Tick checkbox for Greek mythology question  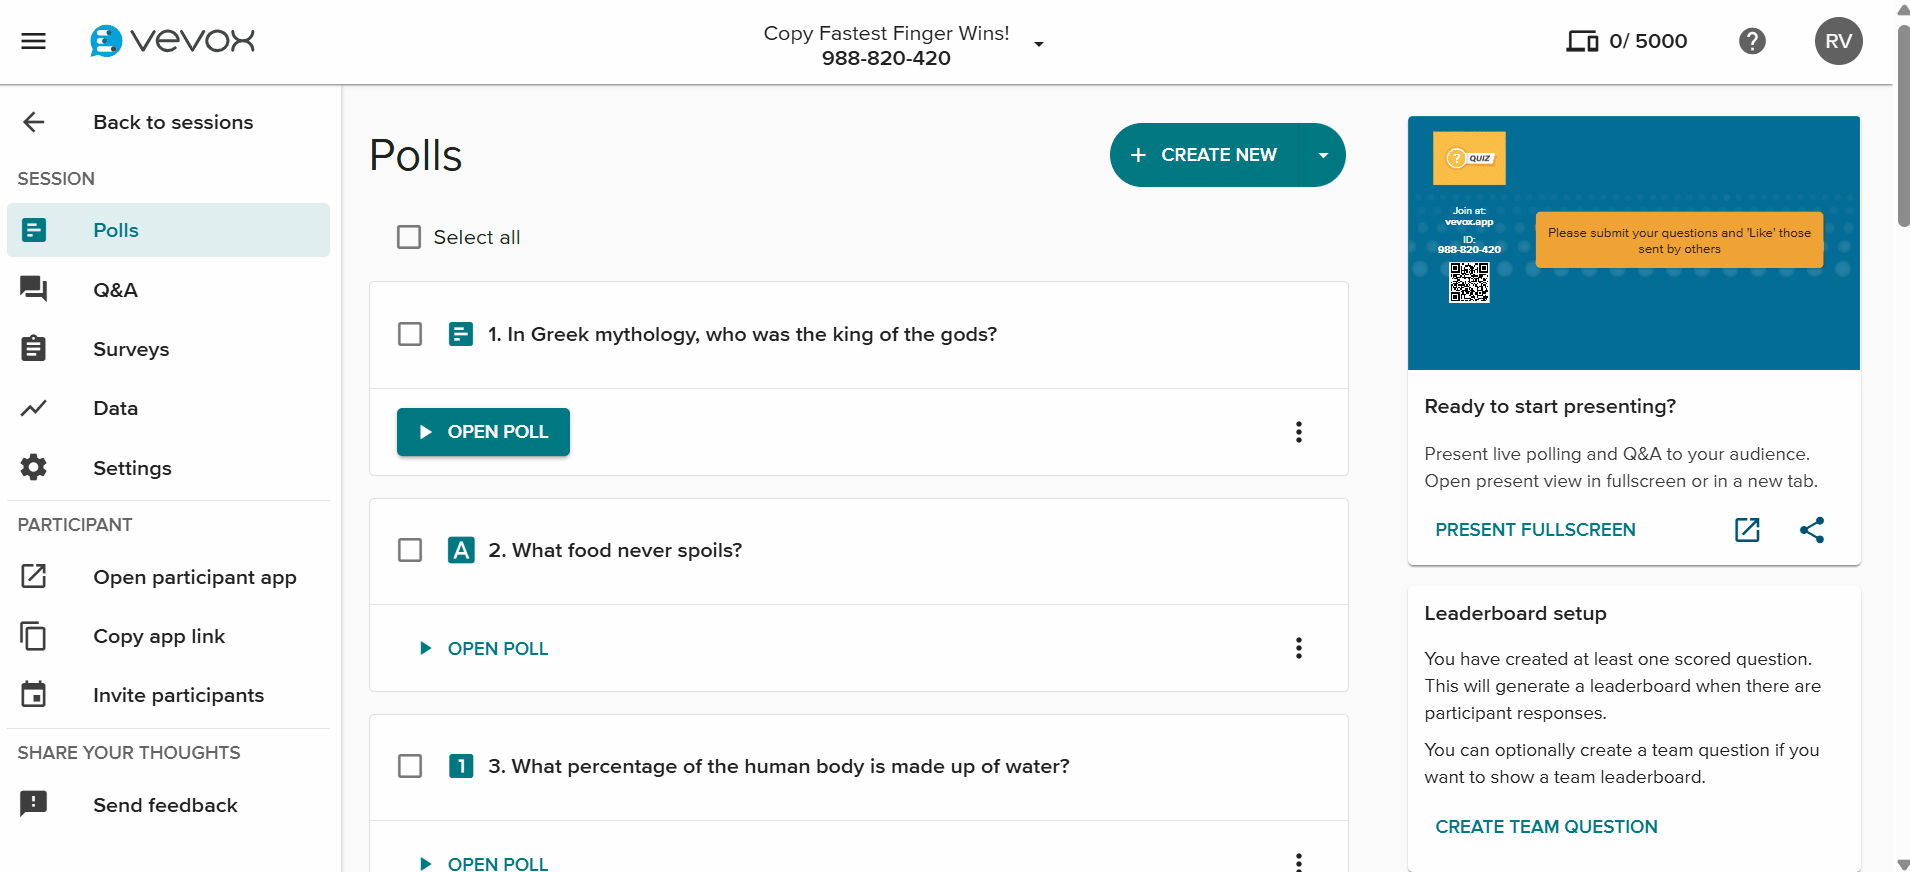pos(410,334)
